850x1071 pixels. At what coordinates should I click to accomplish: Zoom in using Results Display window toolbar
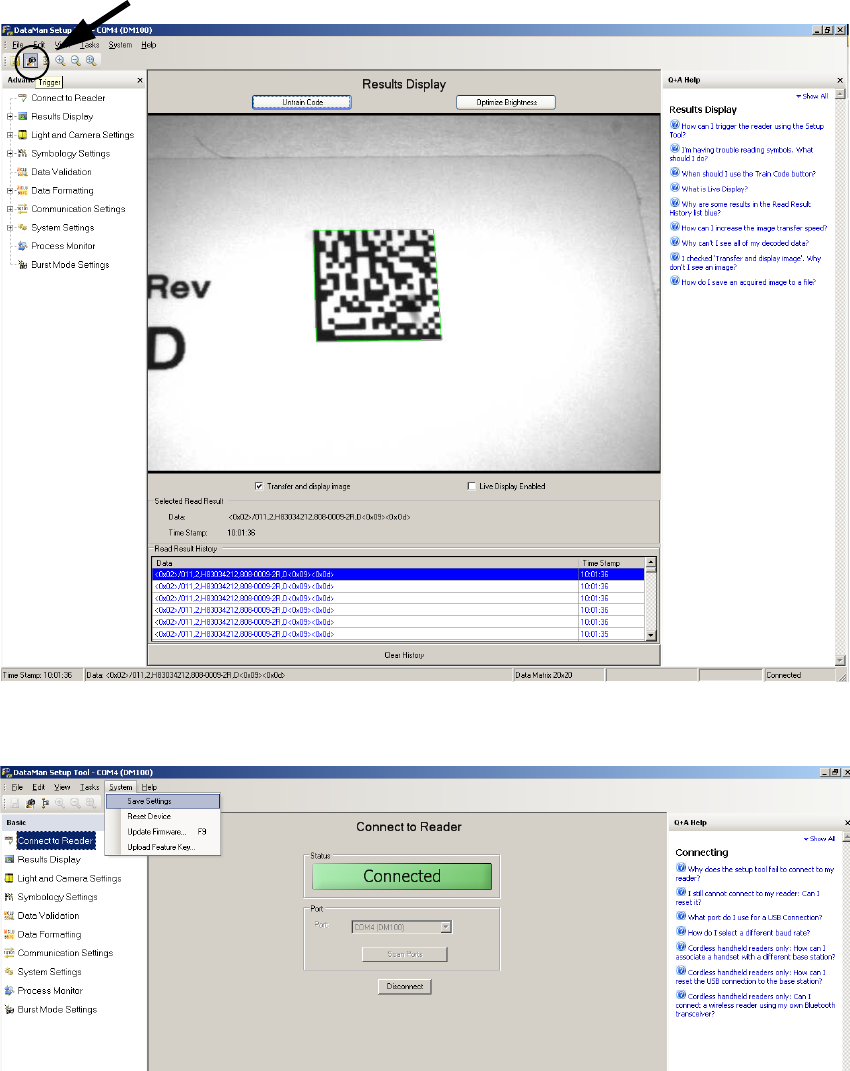click(60, 61)
